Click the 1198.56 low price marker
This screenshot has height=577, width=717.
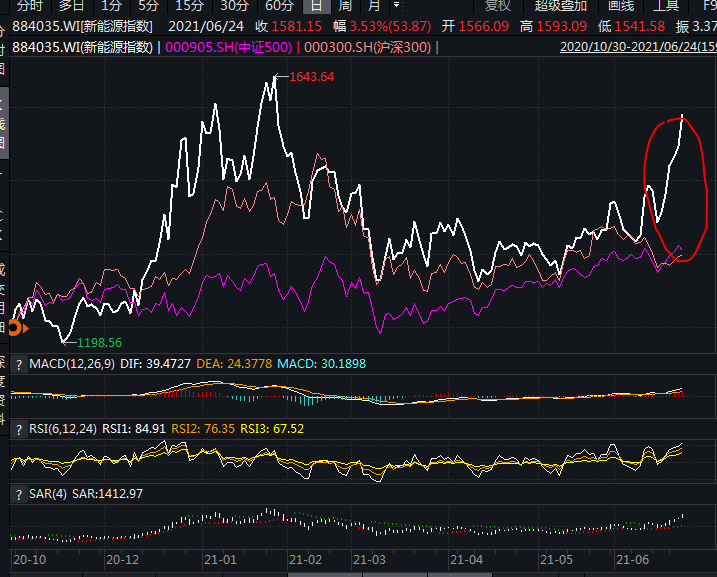[x=98, y=342]
